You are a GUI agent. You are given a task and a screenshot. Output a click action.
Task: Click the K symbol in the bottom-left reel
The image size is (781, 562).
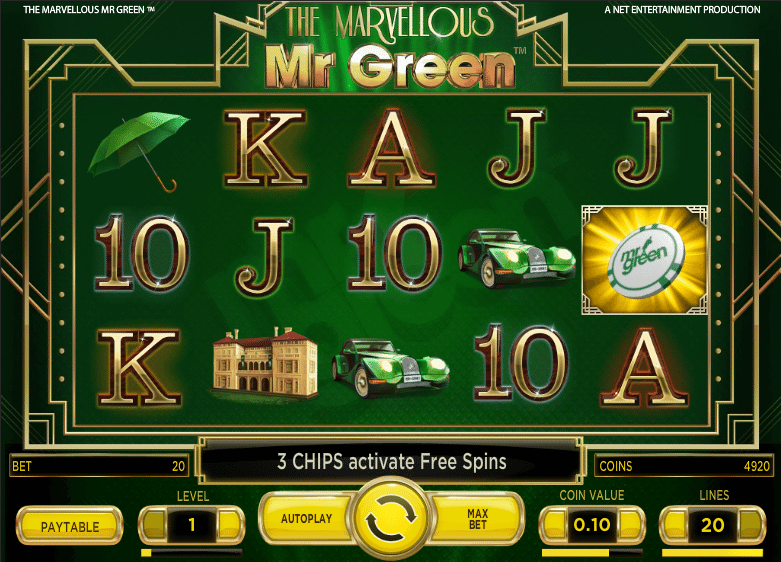(139, 367)
